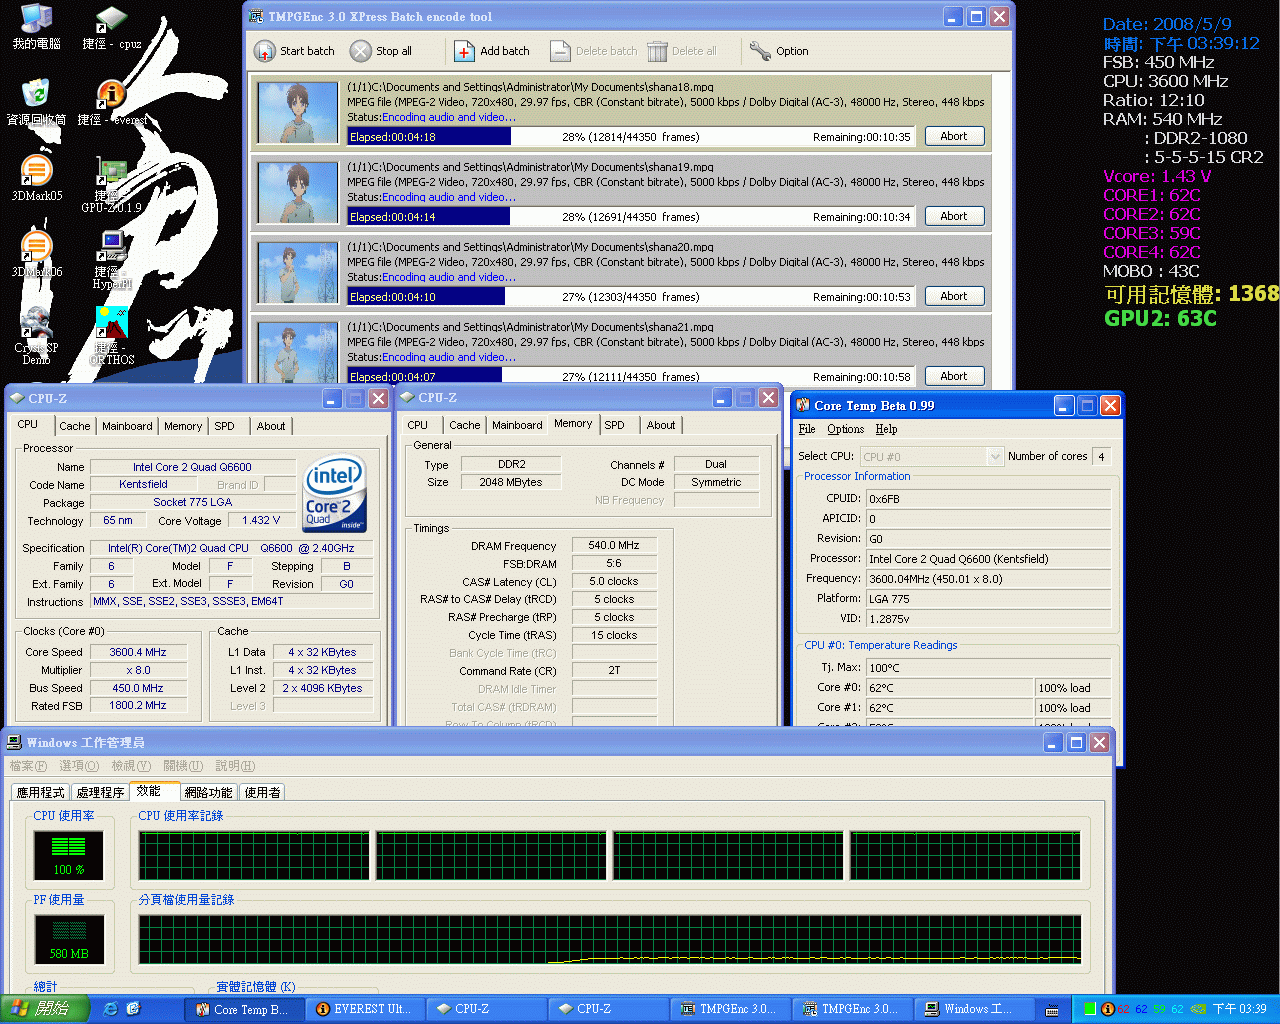The image size is (1280, 1024).
Task: Expand the Select CPU dropdown in Core Temp
Action: pyautogui.click(x=995, y=457)
